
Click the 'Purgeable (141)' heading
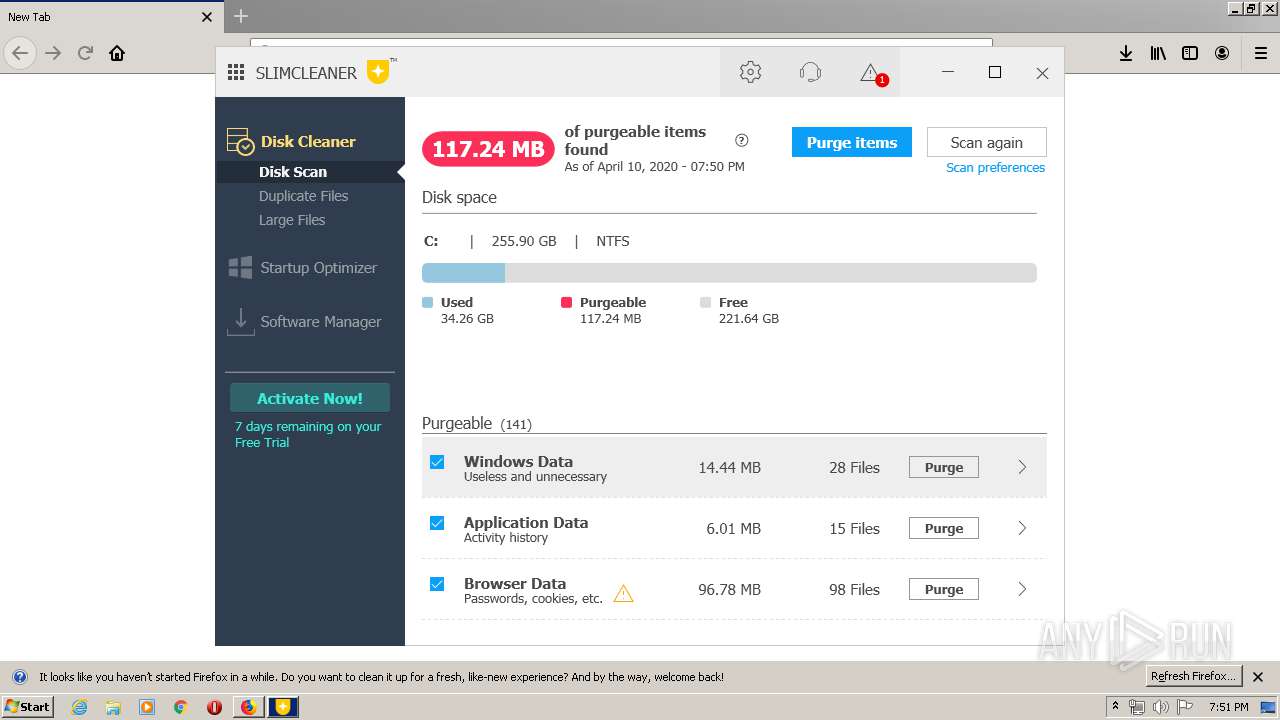tap(477, 423)
